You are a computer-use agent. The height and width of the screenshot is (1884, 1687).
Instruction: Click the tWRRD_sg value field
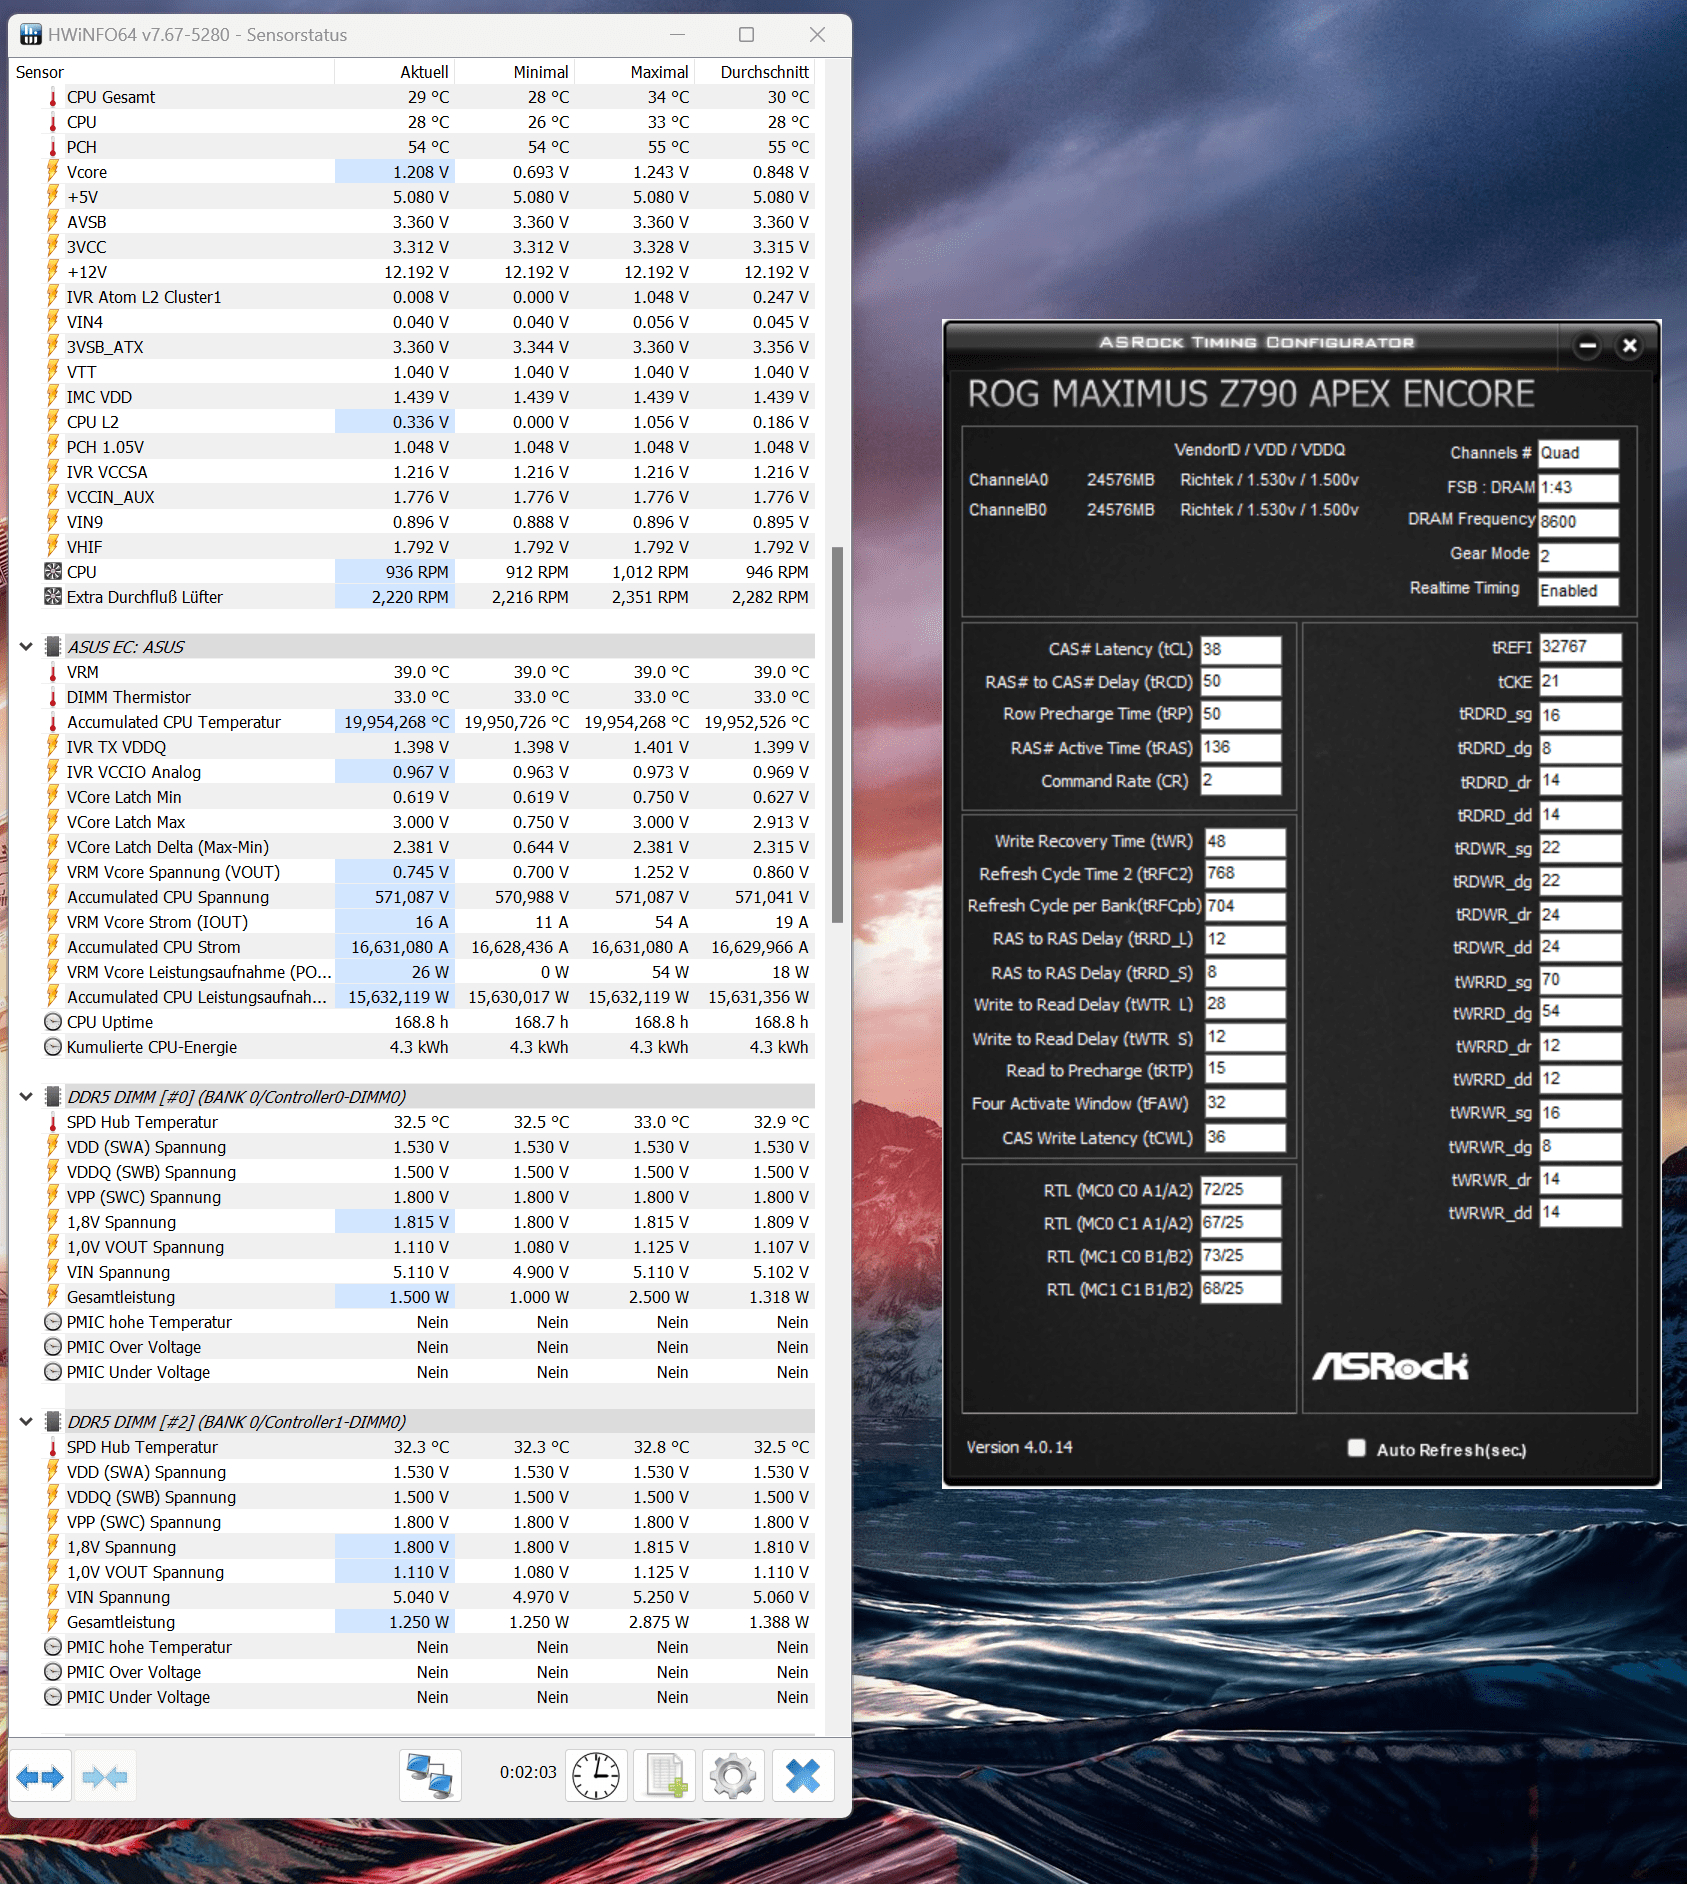(x=1580, y=981)
